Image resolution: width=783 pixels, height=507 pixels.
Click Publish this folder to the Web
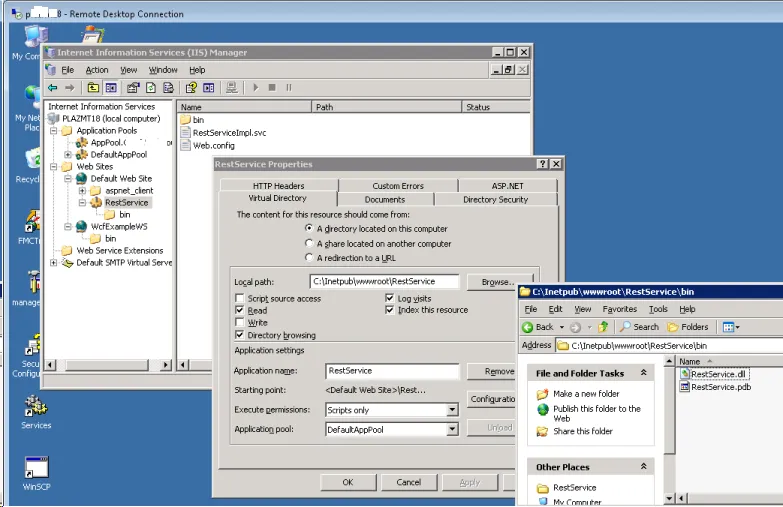click(597, 414)
